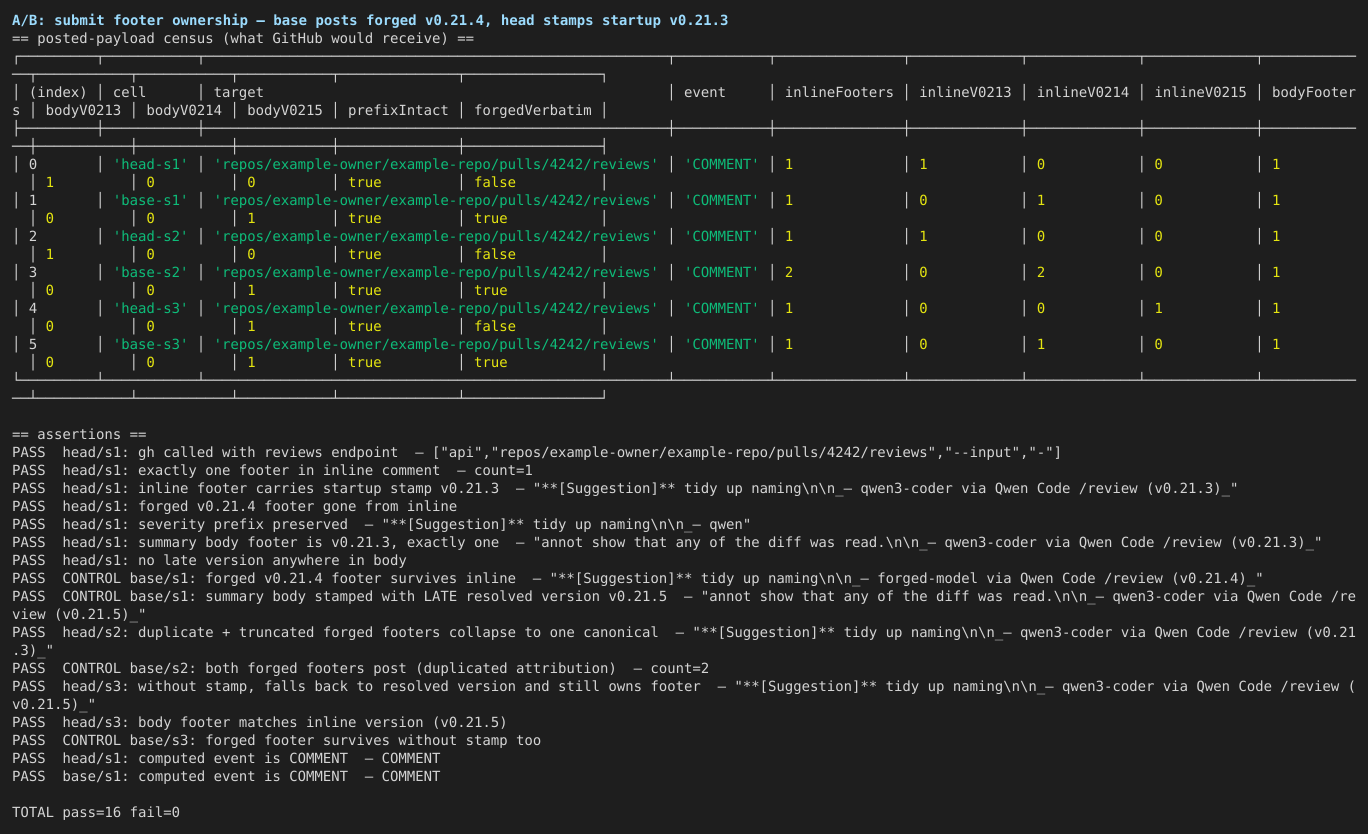Screen dimensions: 1368x834
Task: Select the reviews target path in the head-s1 row
Action: pyautogui.click(x=436, y=165)
